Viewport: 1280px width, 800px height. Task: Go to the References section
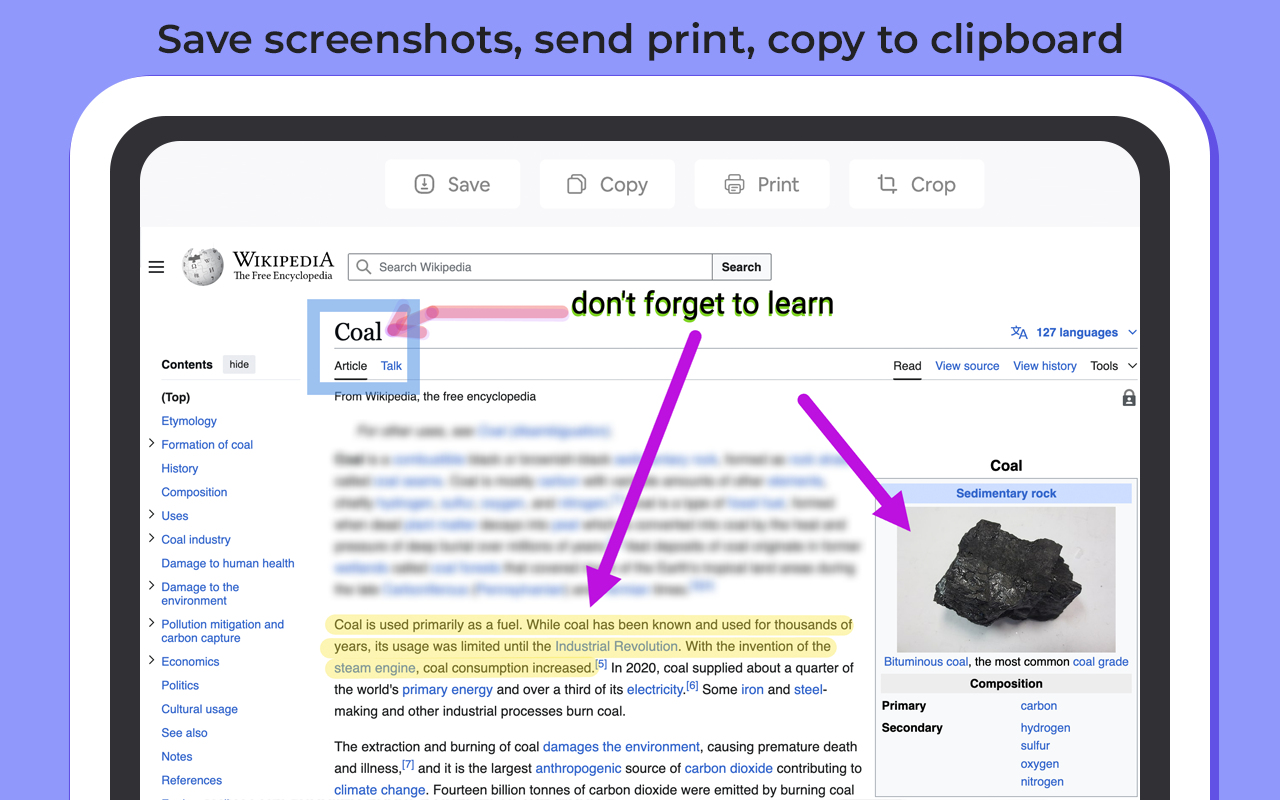coord(192,780)
